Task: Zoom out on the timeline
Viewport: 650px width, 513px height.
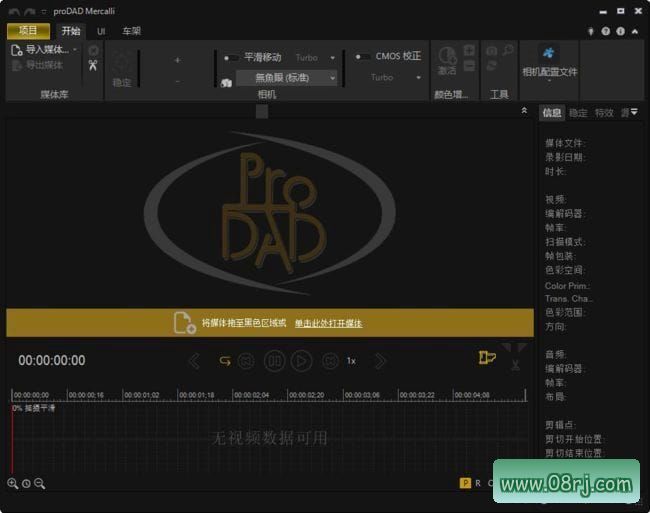Action: pyautogui.click(x=39, y=483)
